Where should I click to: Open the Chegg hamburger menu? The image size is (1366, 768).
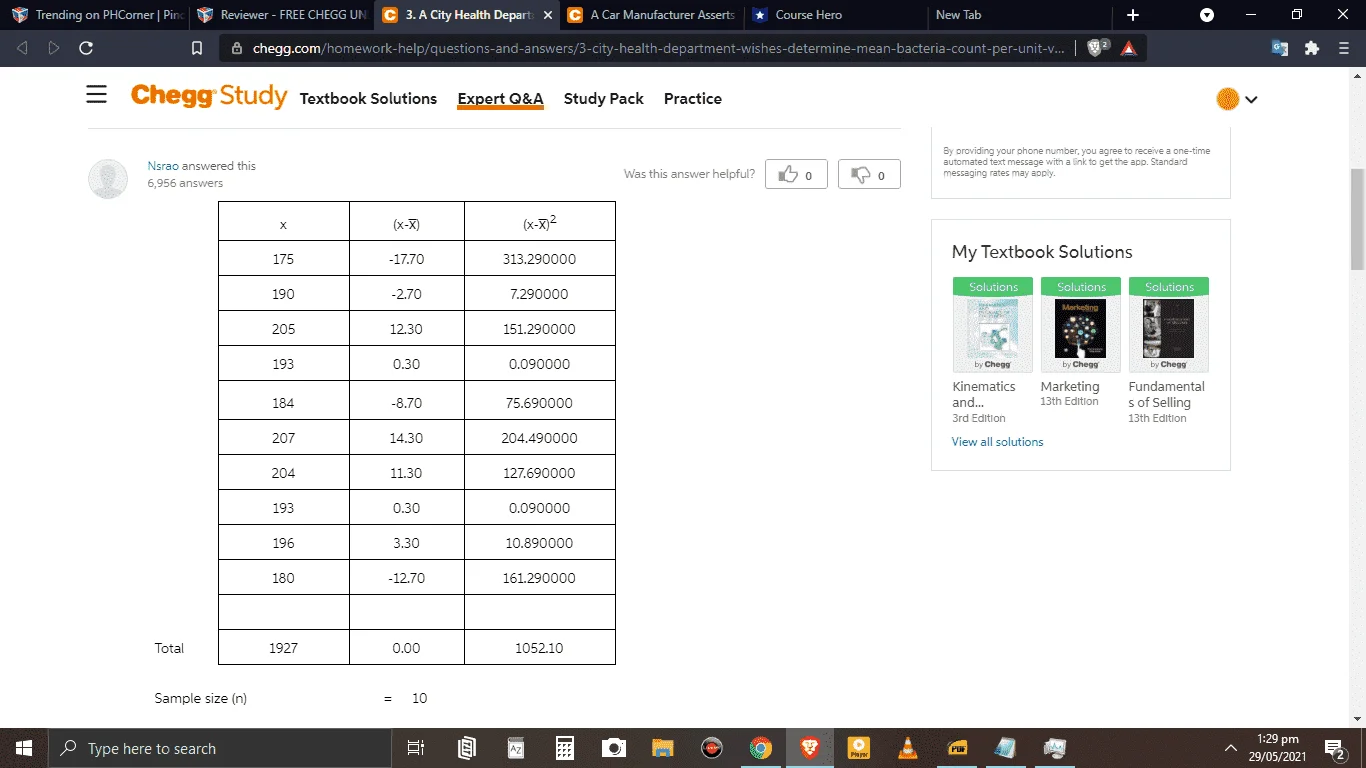click(96, 94)
